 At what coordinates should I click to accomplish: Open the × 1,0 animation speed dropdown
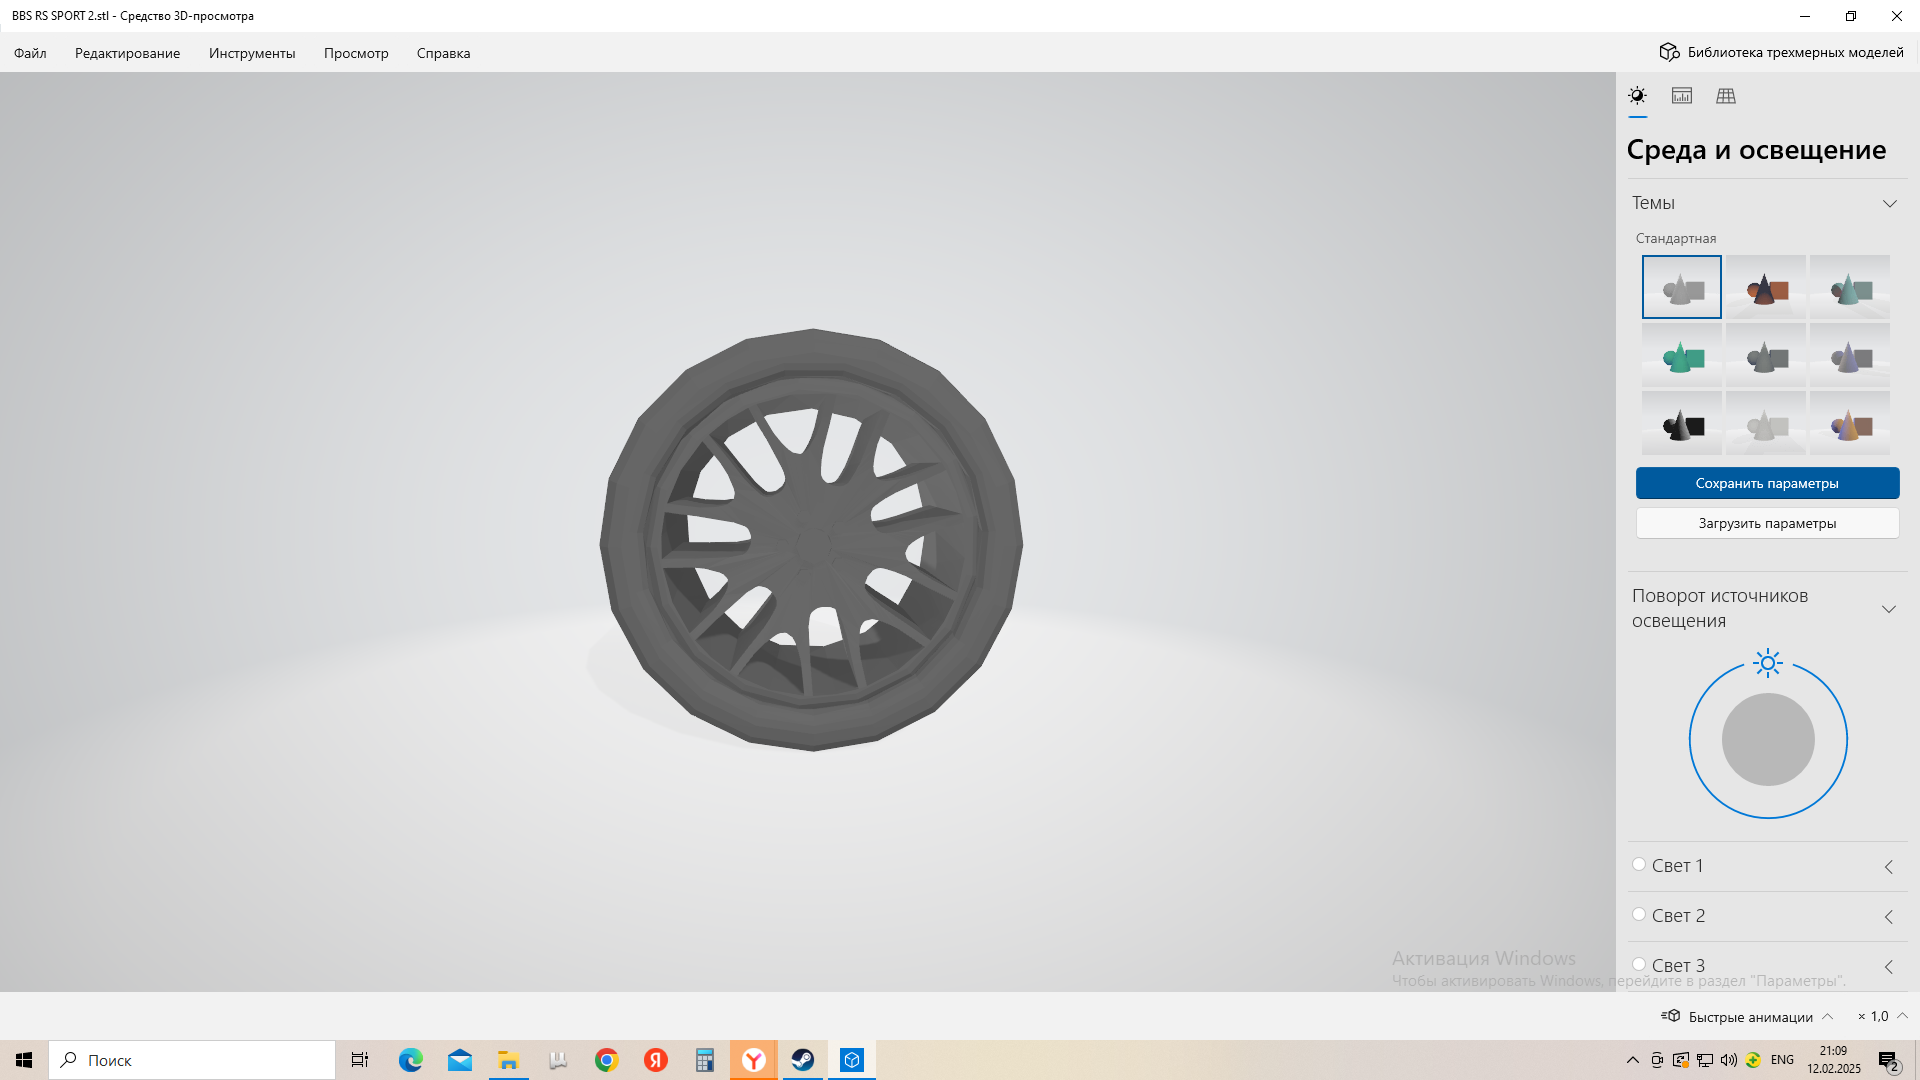pyautogui.click(x=1883, y=1016)
